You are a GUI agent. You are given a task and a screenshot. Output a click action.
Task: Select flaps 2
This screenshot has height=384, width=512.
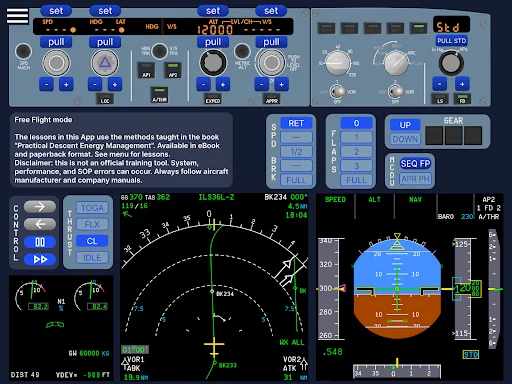pyautogui.click(x=356, y=152)
